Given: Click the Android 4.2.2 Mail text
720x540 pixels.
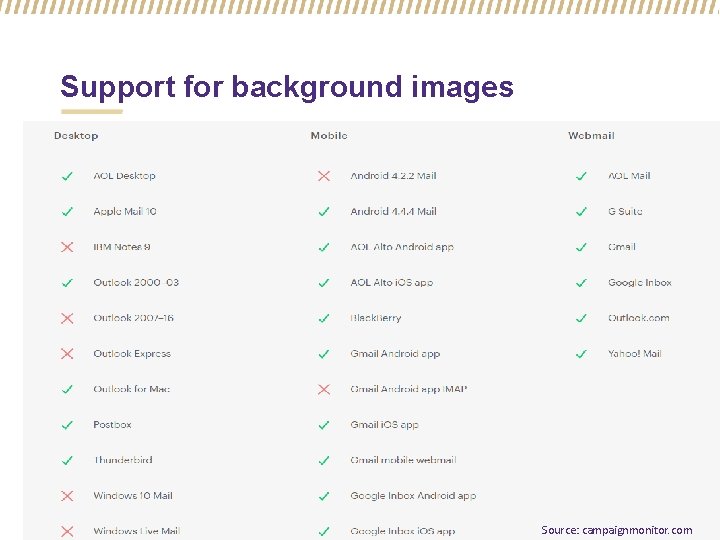Looking at the screenshot, I should (394, 175).
